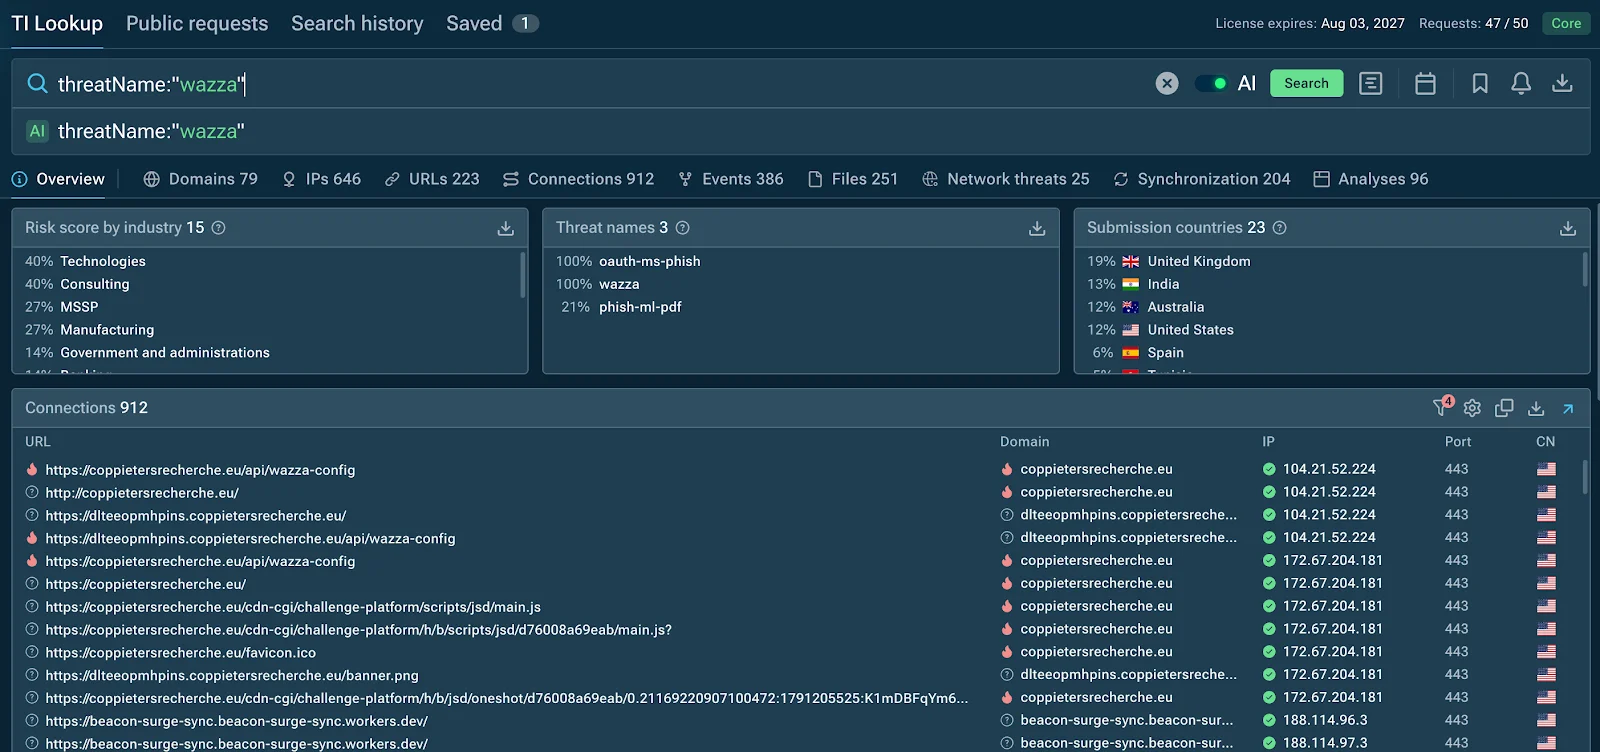
Task: Save the query with the bookmark icon
Action: (x=1480, y=83)
